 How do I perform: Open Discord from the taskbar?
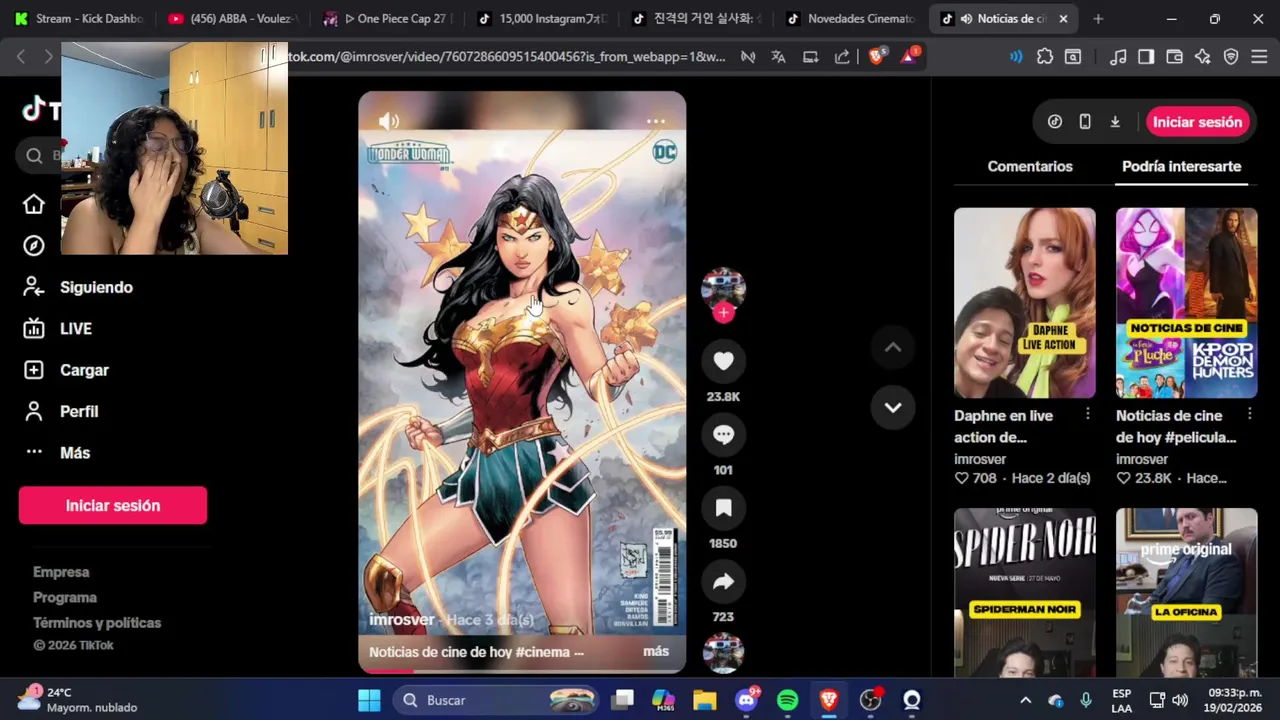[746, 700]
